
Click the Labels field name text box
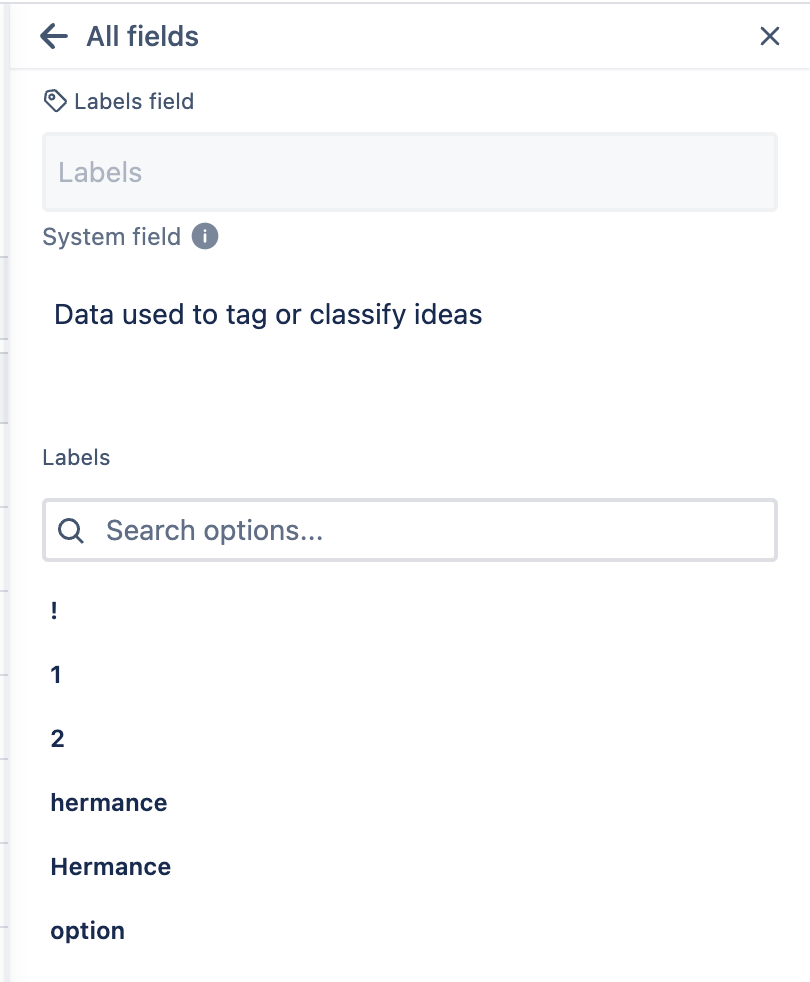[409, 172]
